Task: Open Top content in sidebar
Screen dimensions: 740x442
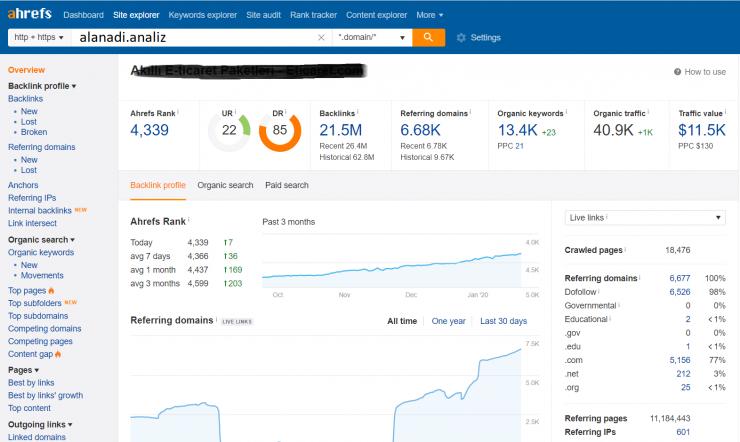Action: [x=29, y=408]
